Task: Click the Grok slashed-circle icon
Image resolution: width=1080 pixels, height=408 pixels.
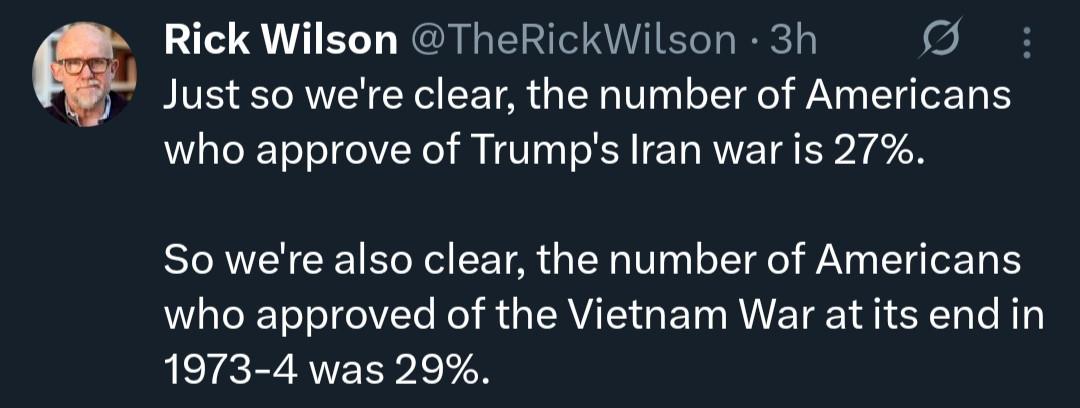Action: pos(938,42)
